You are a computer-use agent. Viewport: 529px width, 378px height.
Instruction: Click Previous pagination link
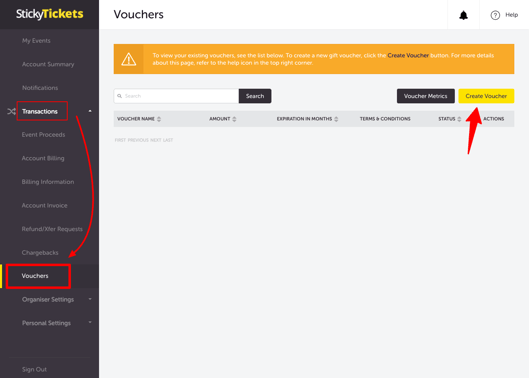[x=138, y=140]
